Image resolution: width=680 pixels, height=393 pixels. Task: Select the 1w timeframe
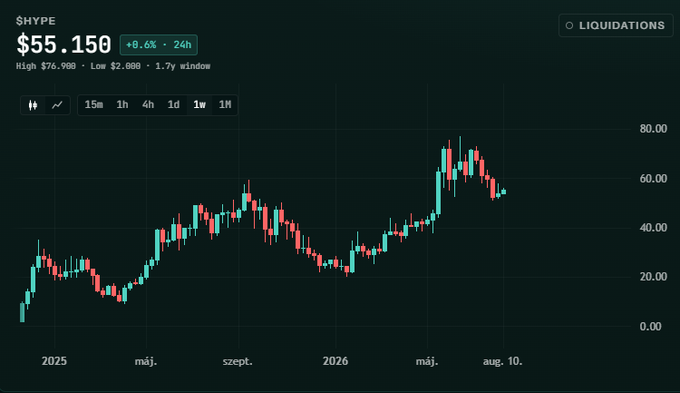[199, 105]
